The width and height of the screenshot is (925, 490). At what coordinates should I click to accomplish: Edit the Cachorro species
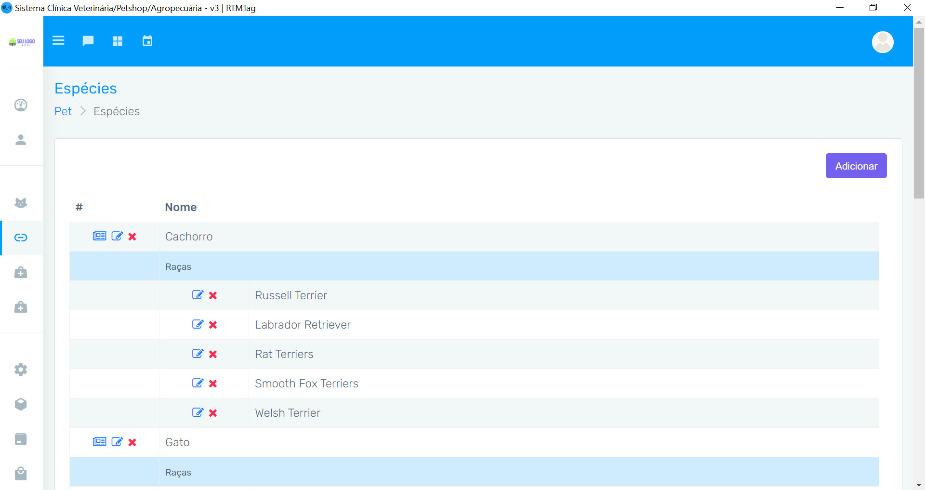point(117,237)
